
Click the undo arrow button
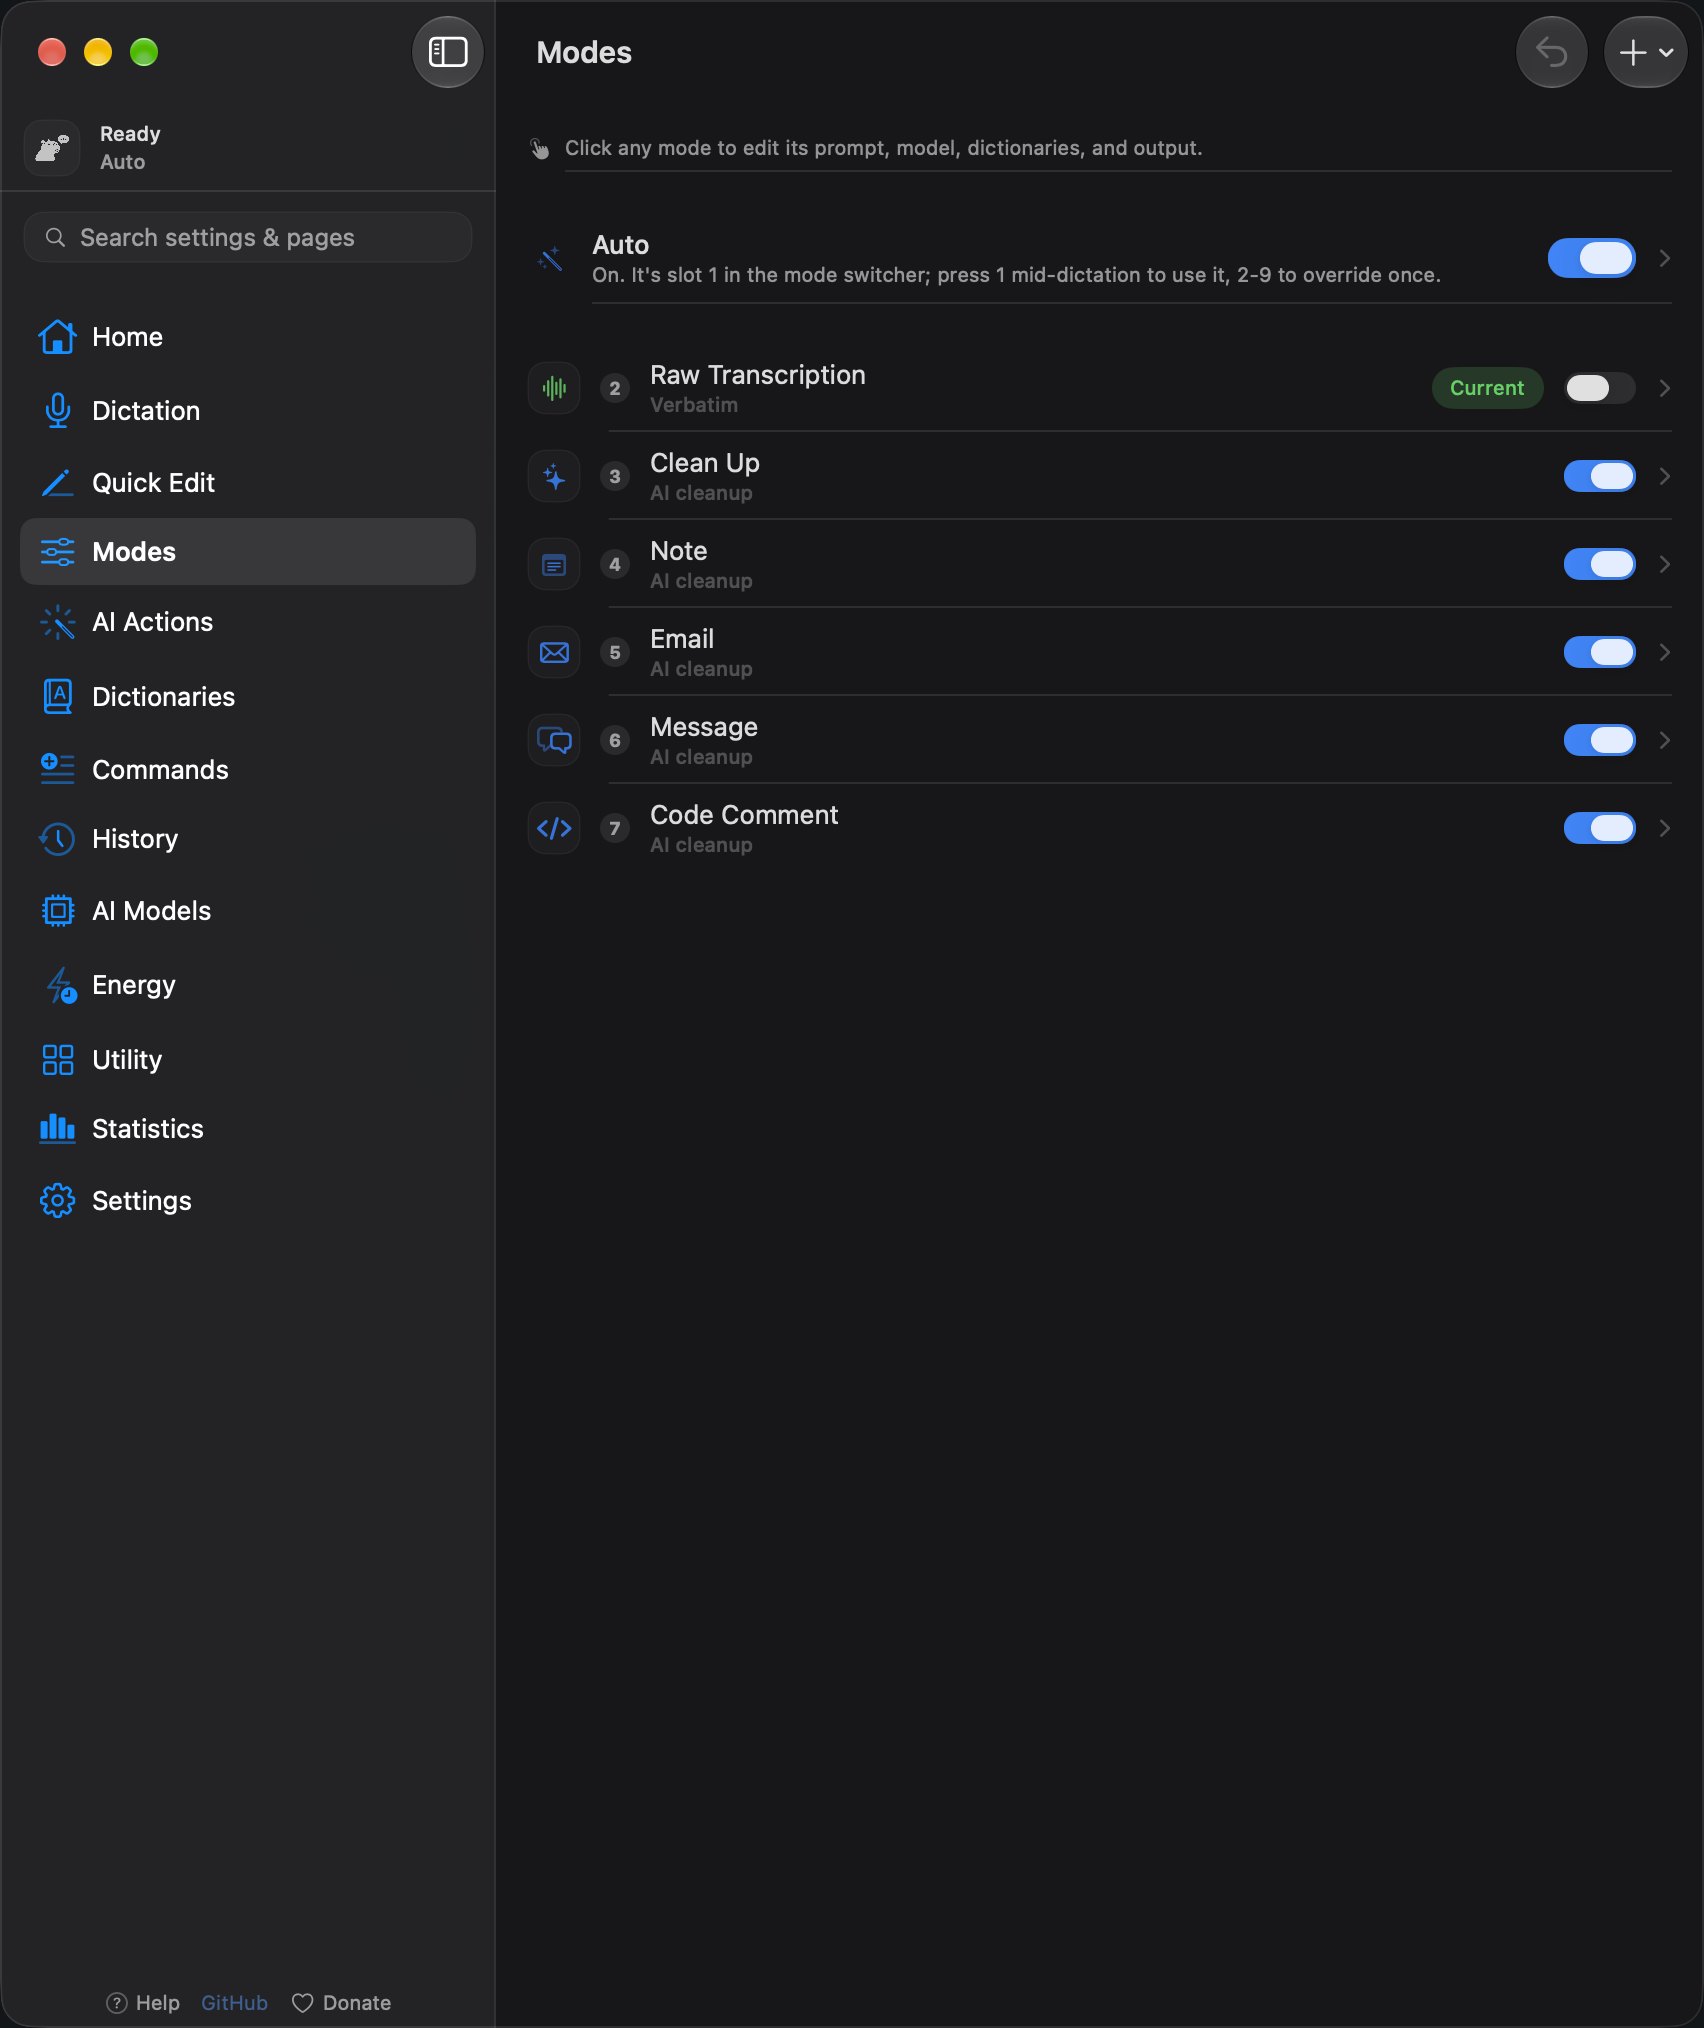1551,52
